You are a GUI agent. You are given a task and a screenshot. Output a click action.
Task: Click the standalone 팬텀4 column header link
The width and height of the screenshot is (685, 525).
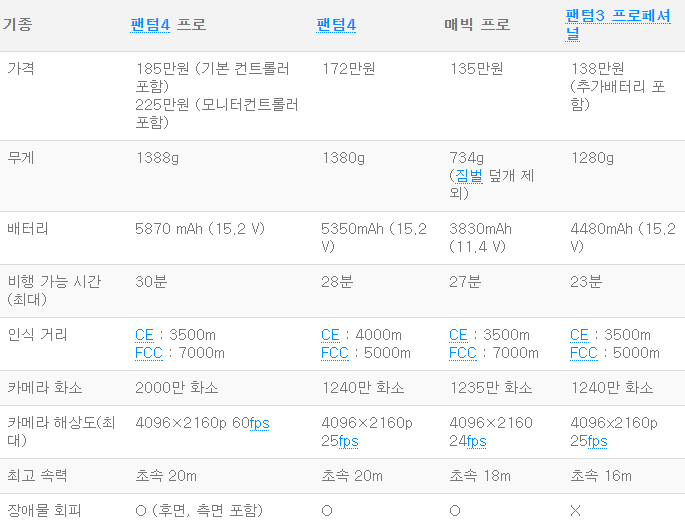(336, 24)
